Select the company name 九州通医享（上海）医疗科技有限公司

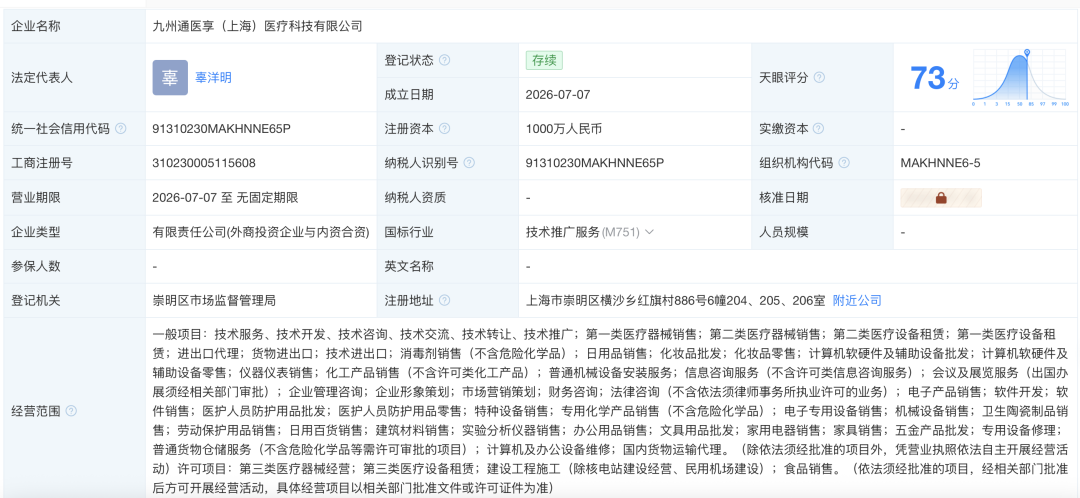pos(257,26)
